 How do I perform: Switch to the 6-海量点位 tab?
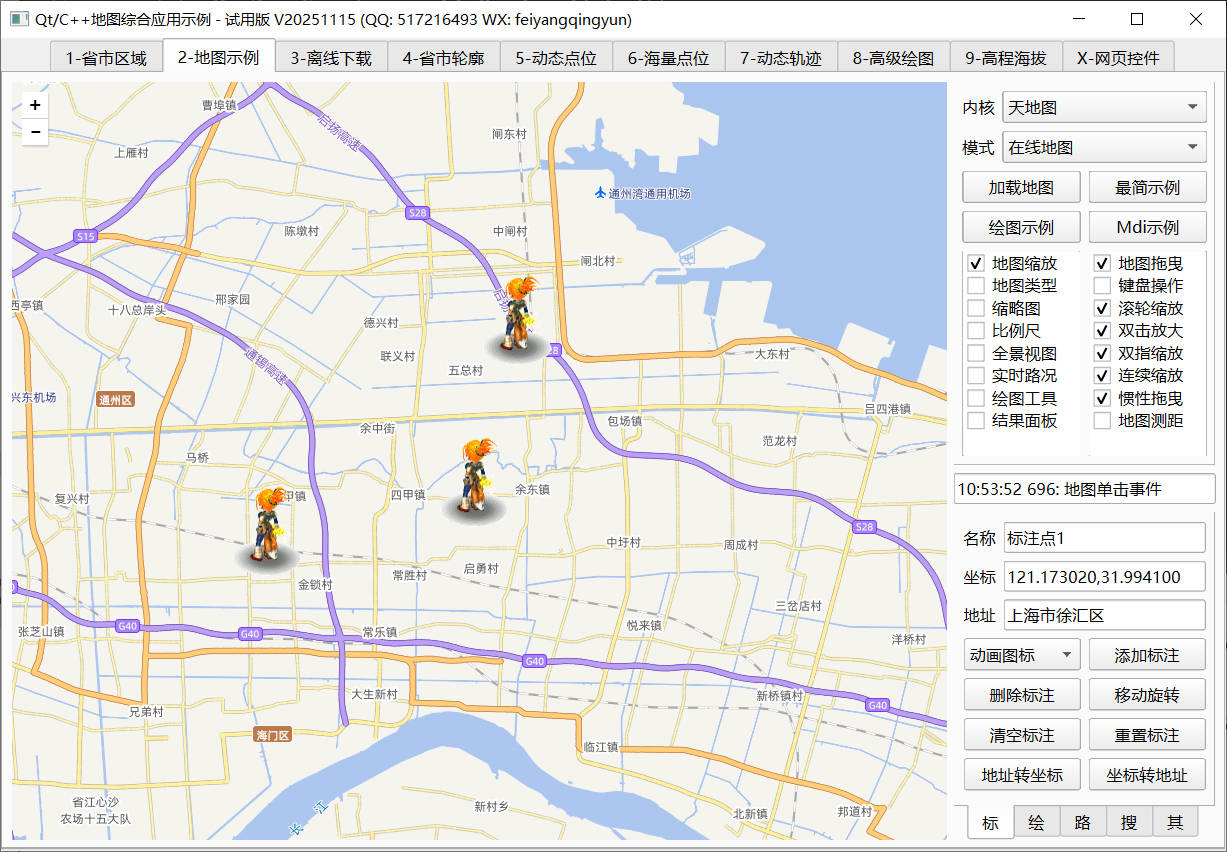669,58
